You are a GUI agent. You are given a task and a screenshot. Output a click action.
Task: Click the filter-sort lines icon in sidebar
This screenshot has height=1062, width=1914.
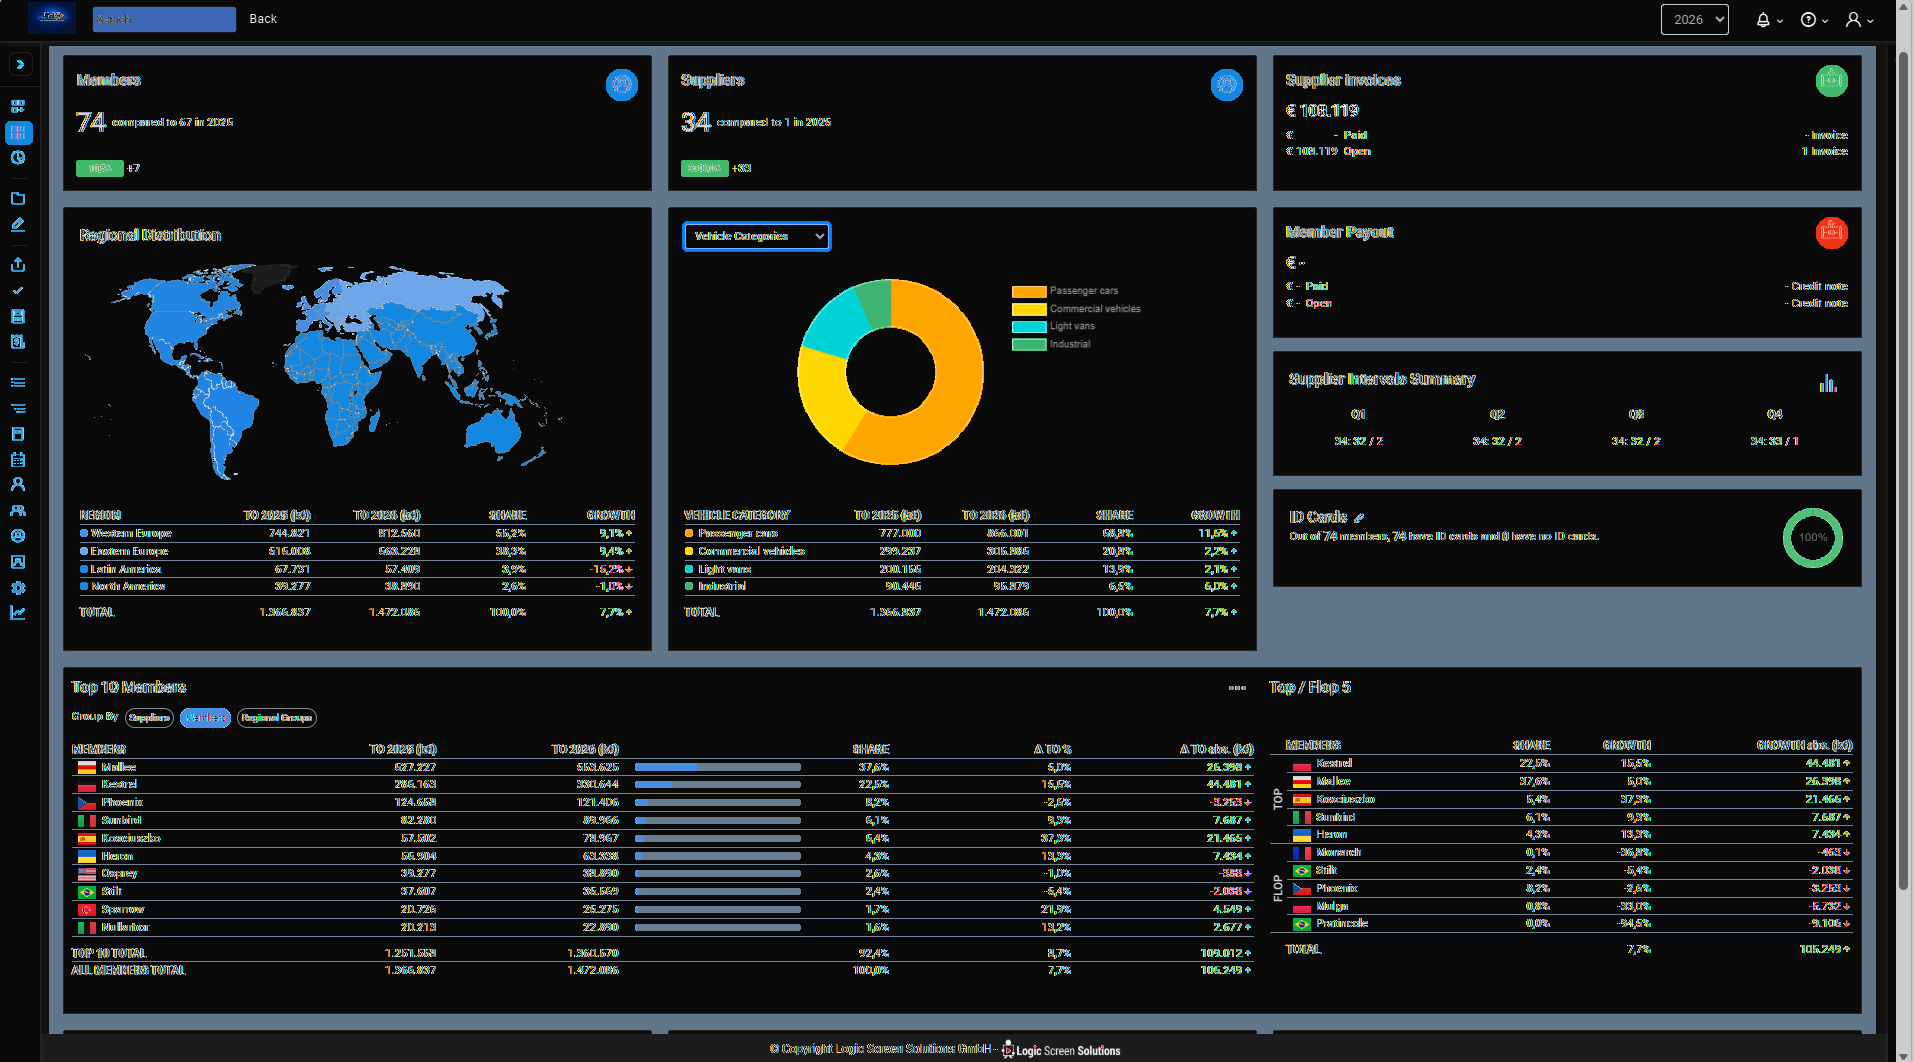(x=18, y=409)
